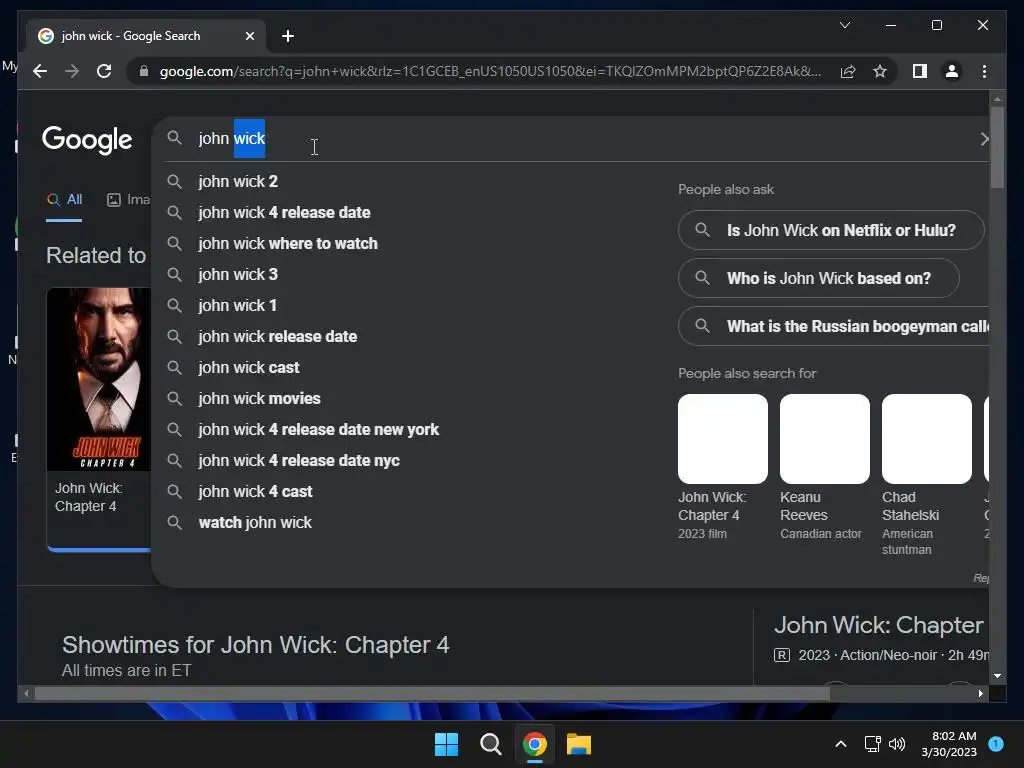Share this page from the address bar
The height and width of the screenshot is (768, 1024).
(848, 71)
